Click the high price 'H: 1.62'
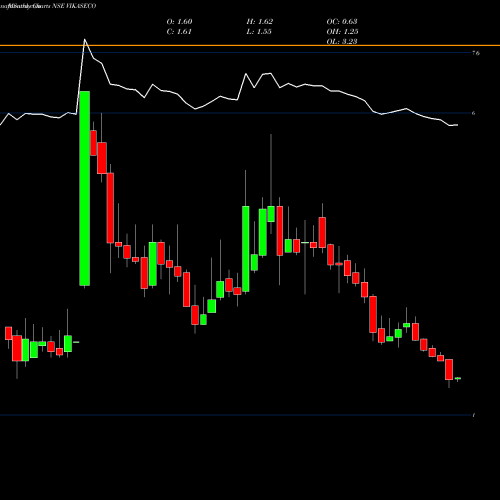 click(260, 22)
